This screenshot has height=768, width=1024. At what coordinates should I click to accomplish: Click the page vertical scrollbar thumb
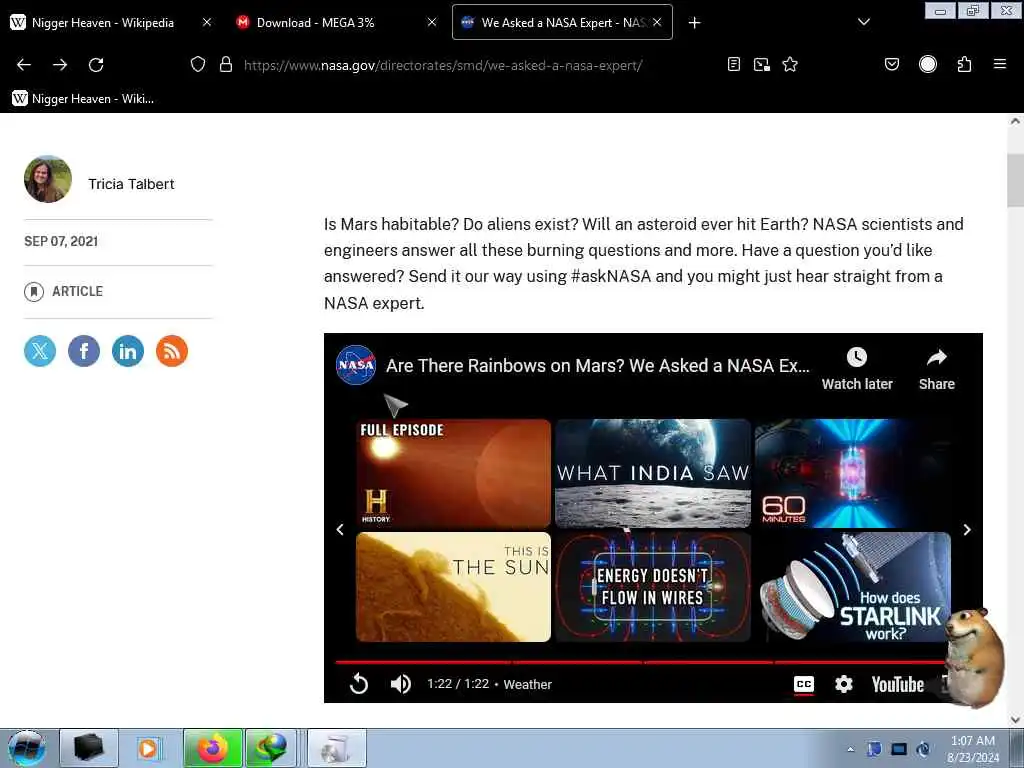[x=1016, y=180]
